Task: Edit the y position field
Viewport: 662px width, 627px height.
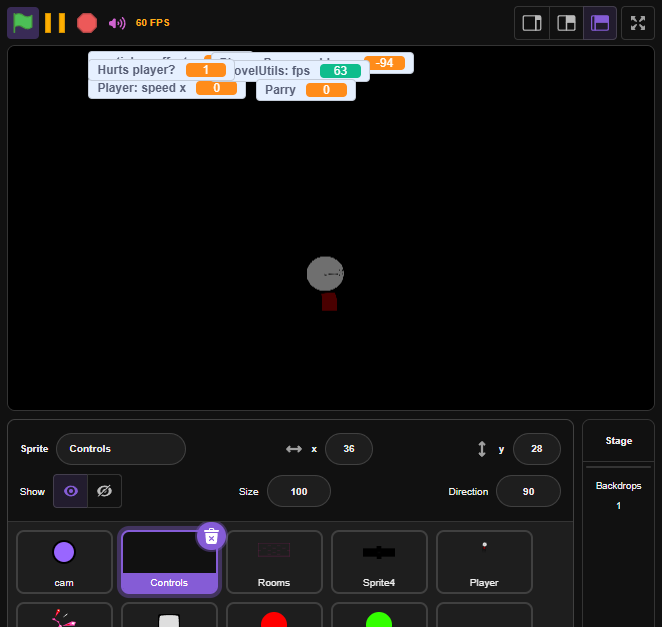Action: point(537,449)
